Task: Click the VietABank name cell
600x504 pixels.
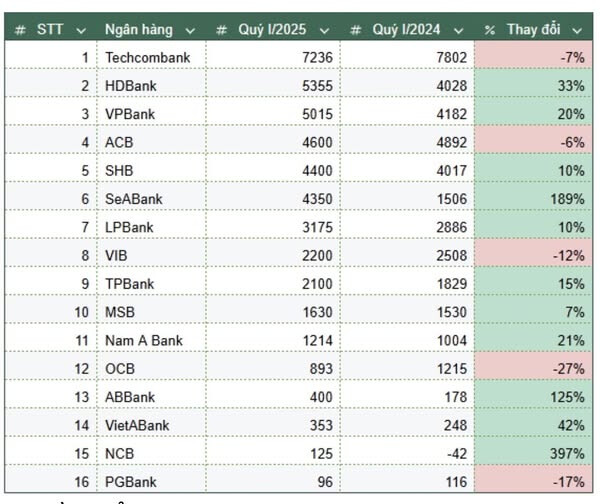Action: click(x=137, y=426)
